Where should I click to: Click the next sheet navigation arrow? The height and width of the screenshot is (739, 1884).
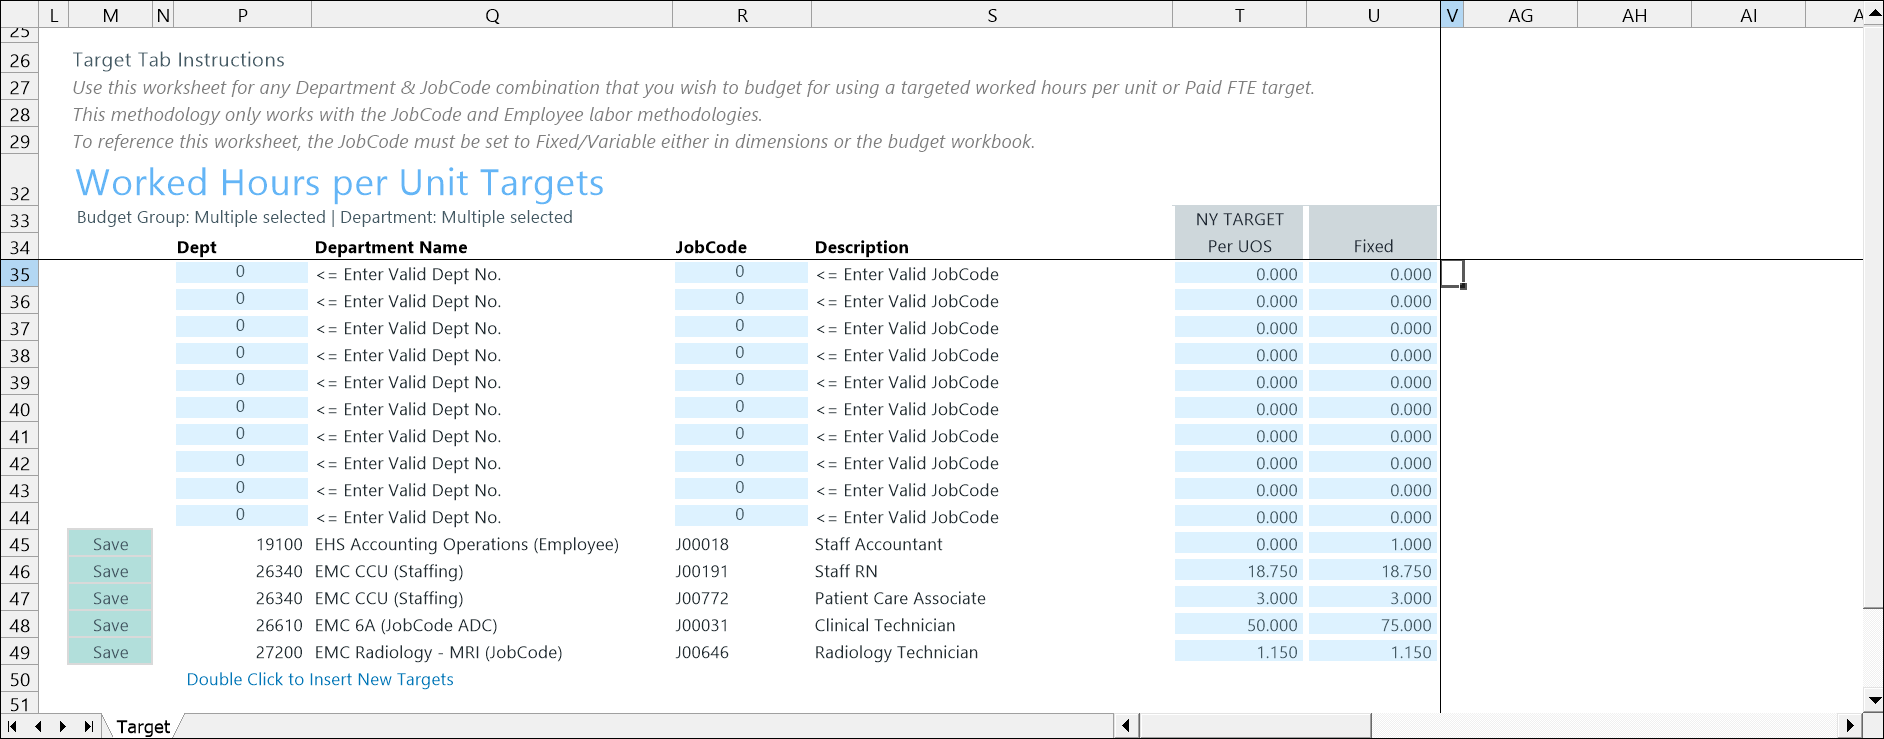[63, 726]
